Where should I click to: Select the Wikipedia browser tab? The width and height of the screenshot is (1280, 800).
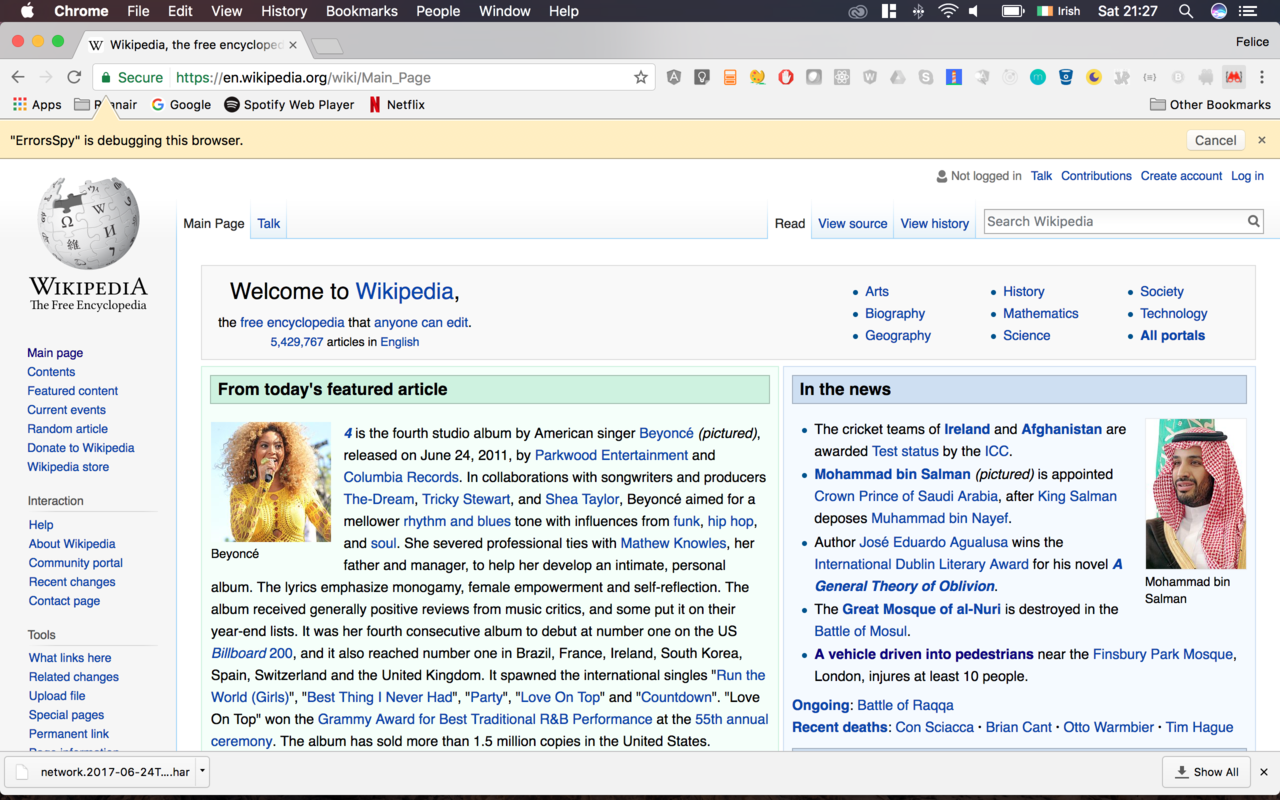point(193,45)
